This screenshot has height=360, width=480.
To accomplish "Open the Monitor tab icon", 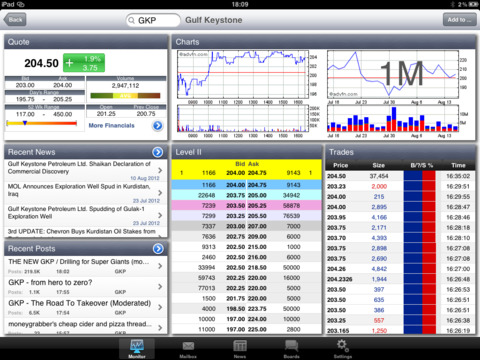I will point(137,346).
